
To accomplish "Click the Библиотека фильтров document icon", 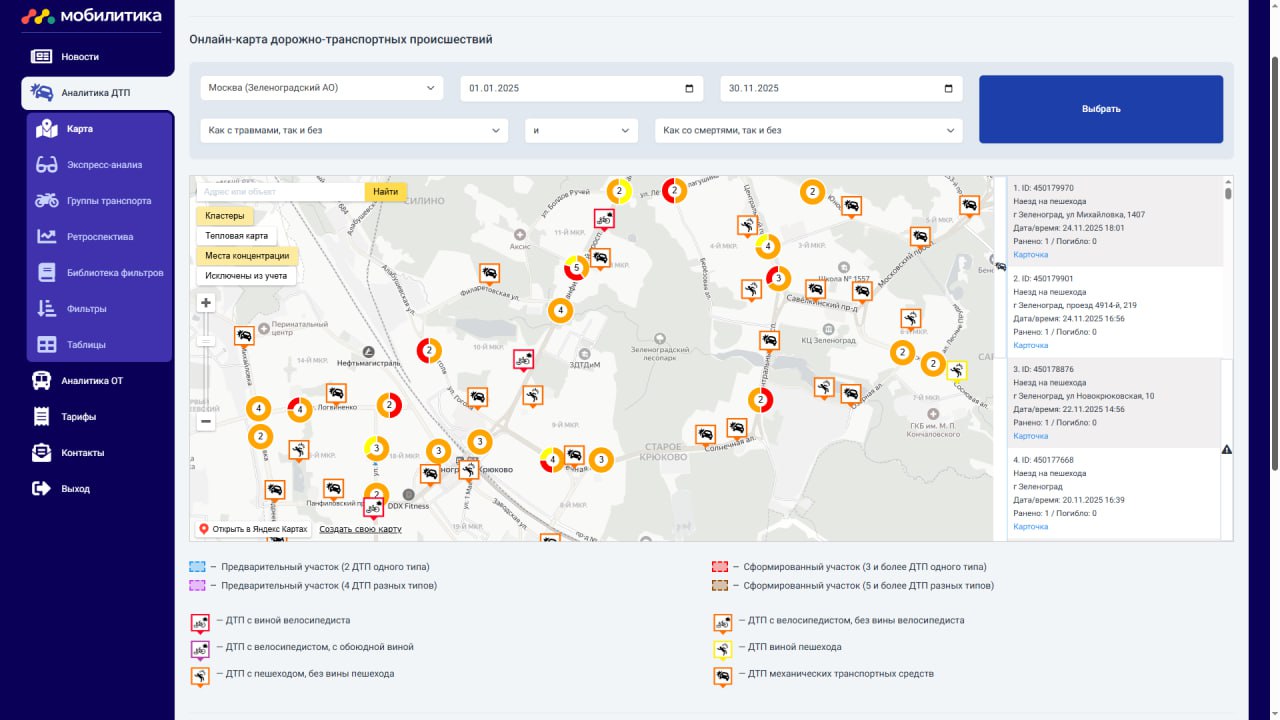I will (x=46, y=273).
